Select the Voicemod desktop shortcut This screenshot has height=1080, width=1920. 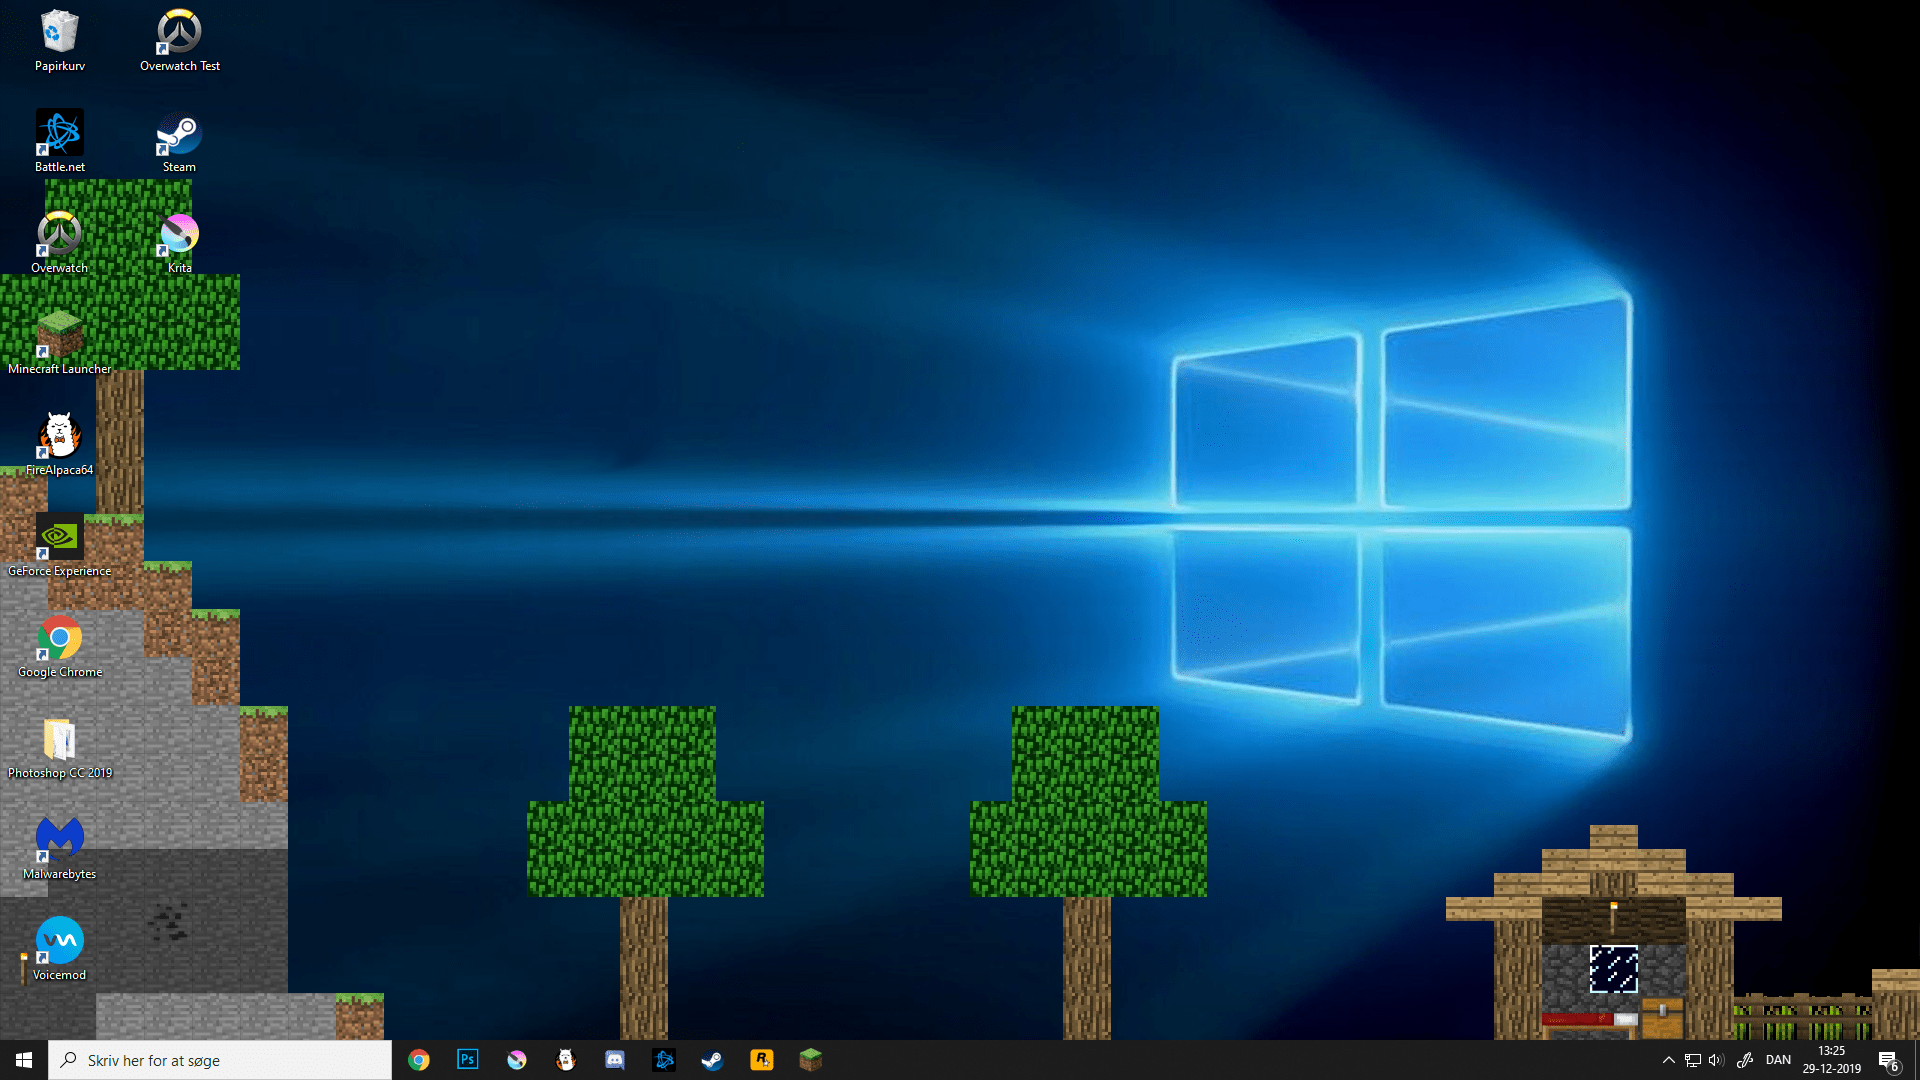coord(59,942)
